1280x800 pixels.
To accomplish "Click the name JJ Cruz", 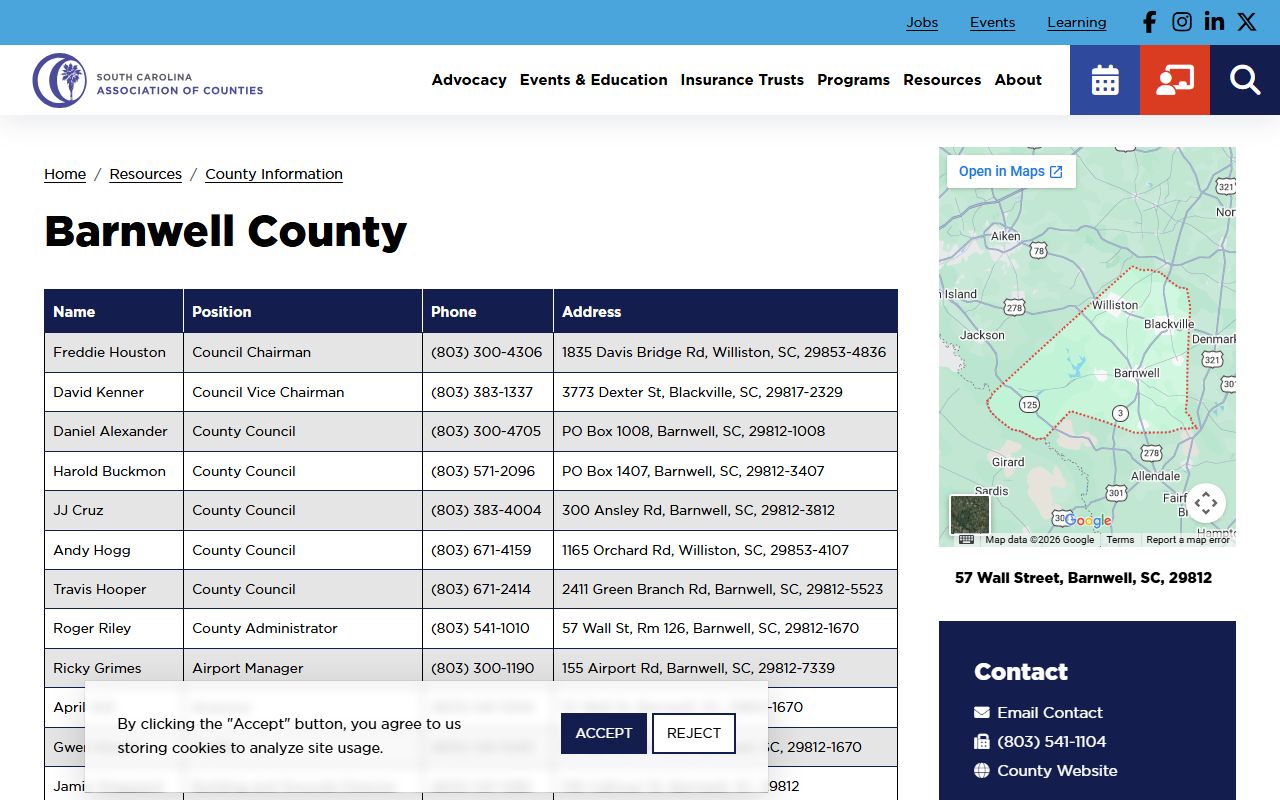I will [79, 510].
